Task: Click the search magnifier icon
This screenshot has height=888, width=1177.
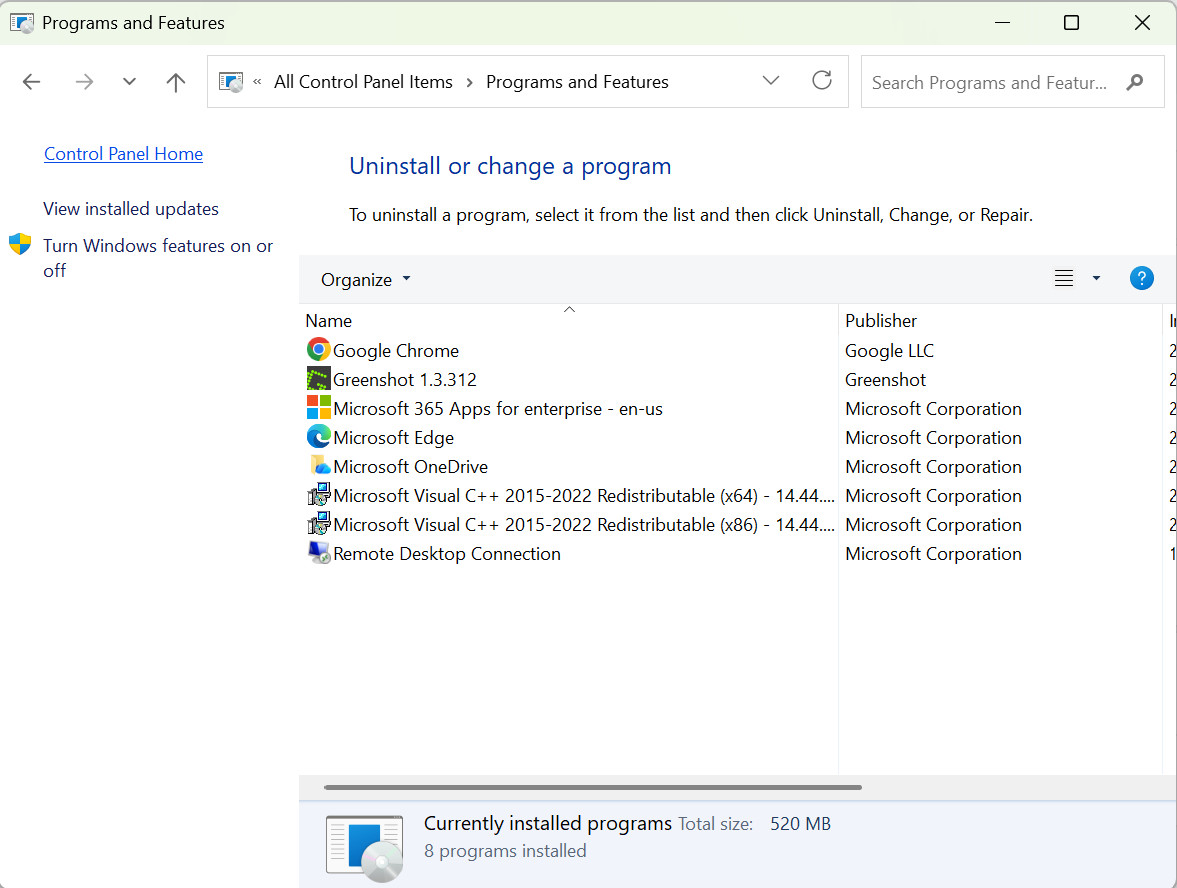Action: (1135, 82)
